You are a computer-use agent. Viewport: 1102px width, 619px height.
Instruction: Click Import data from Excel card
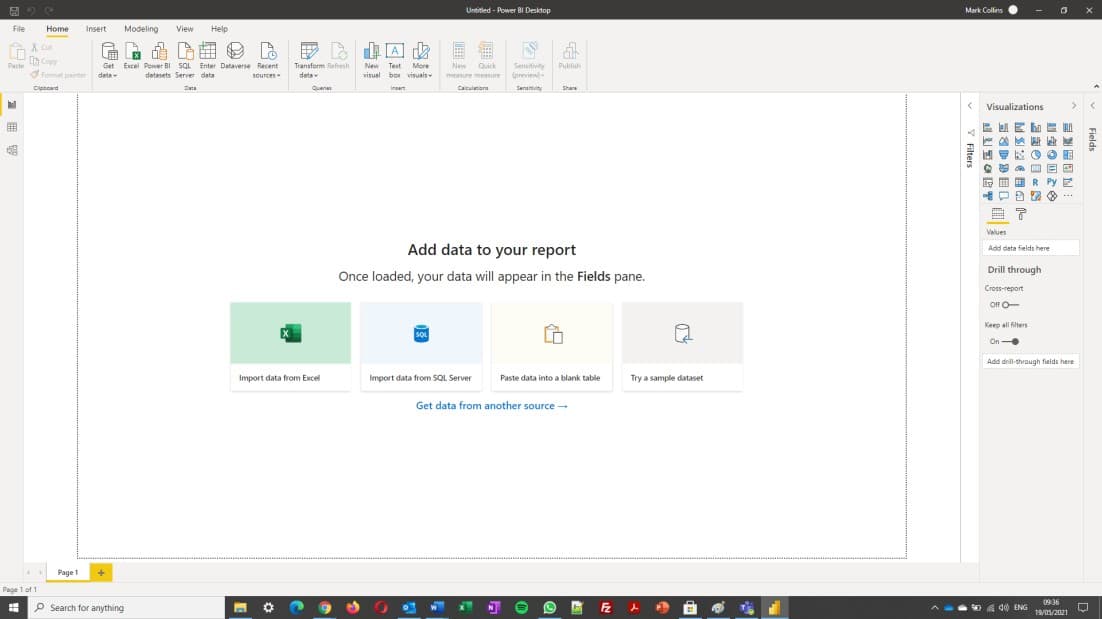290,346
